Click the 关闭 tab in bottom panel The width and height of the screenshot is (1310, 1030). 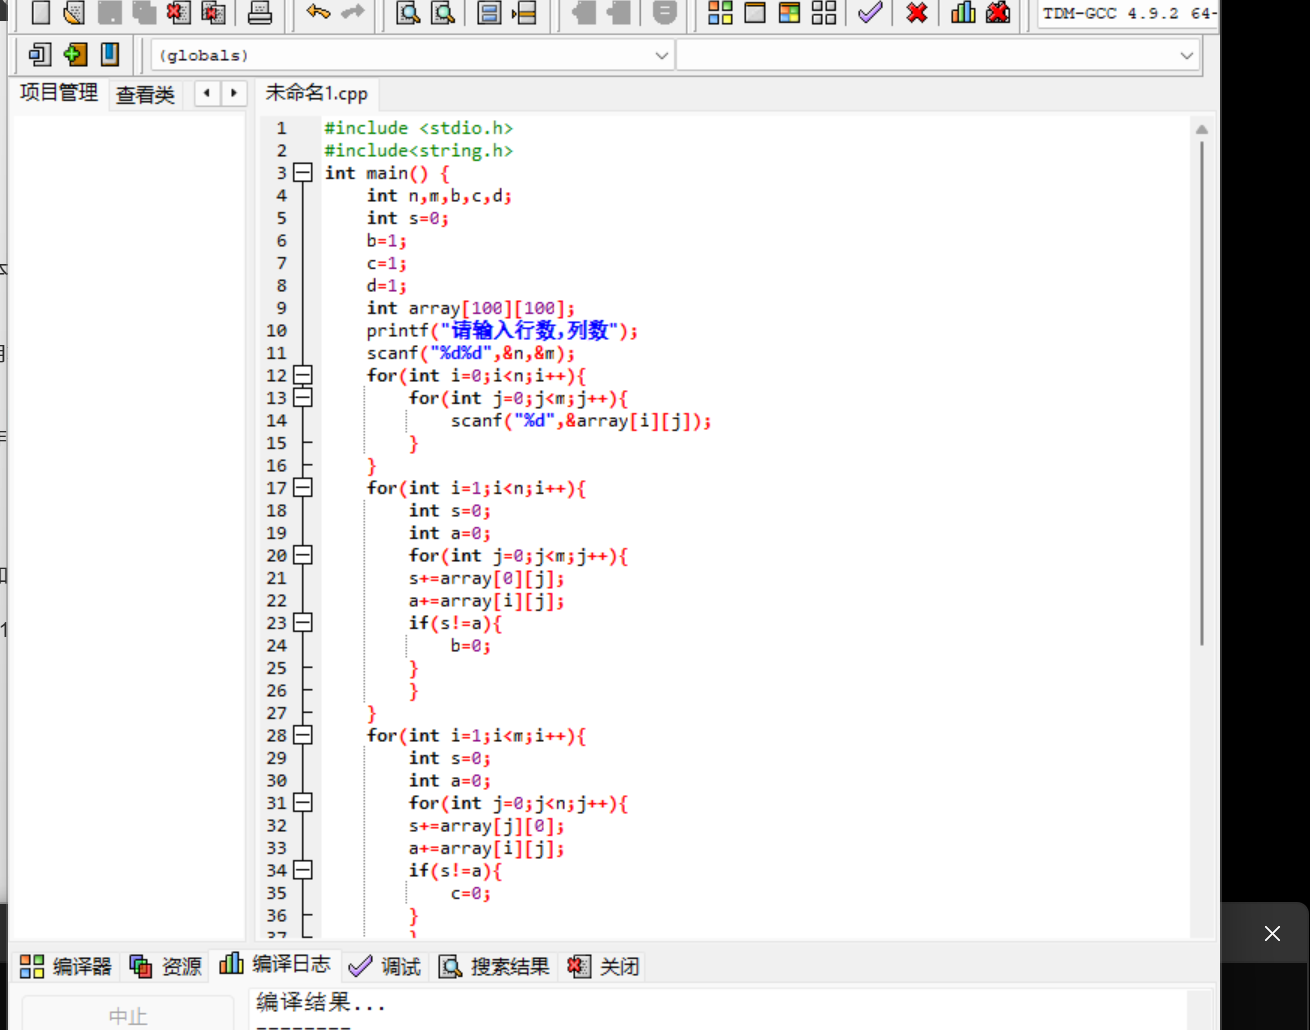(x=603, y=966)
